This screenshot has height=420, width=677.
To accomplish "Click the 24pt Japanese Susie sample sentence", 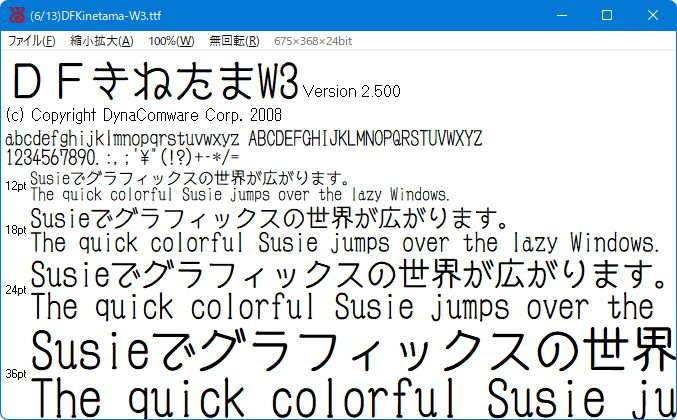I will point(349,274).
